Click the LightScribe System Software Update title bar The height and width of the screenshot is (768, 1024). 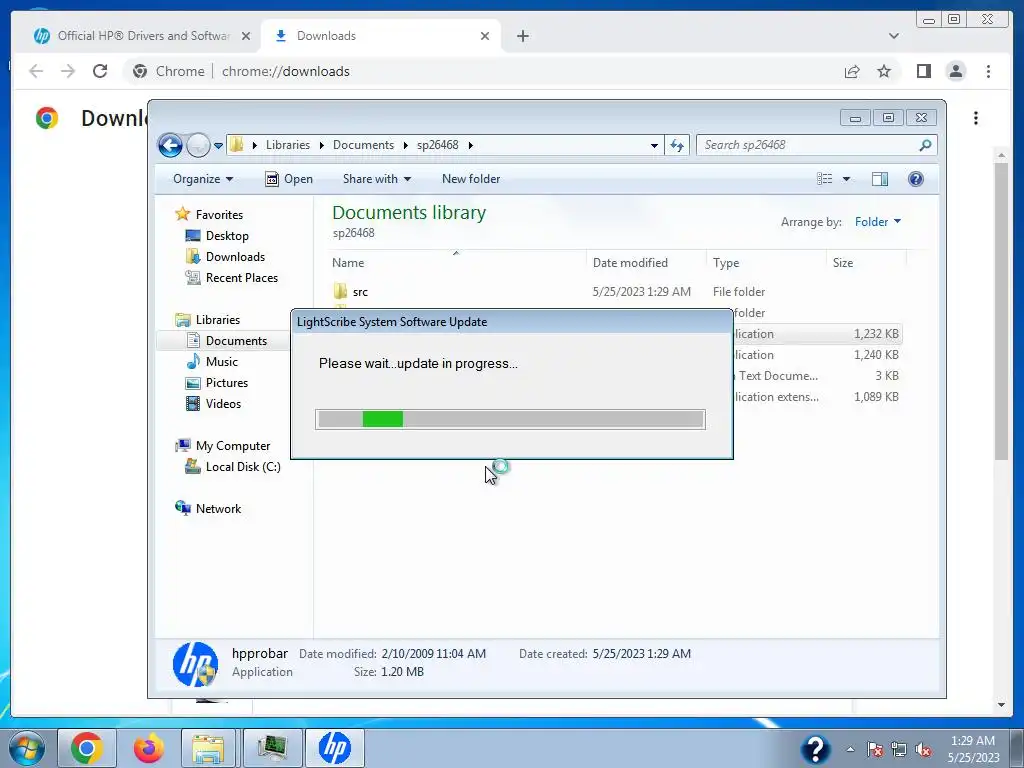tap(511, 322)
